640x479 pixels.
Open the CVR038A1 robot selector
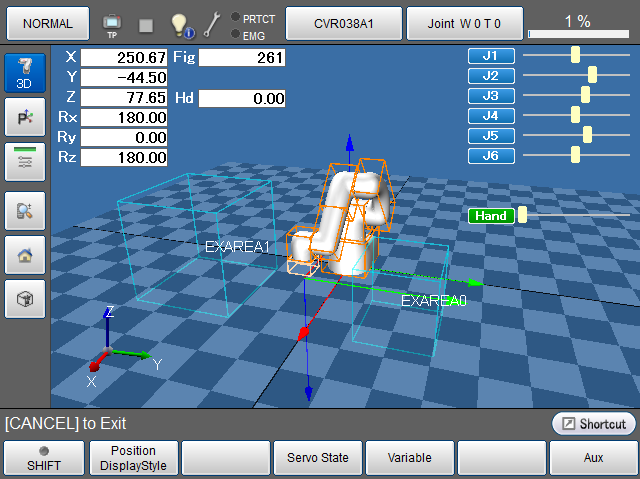tap(343, 22)
